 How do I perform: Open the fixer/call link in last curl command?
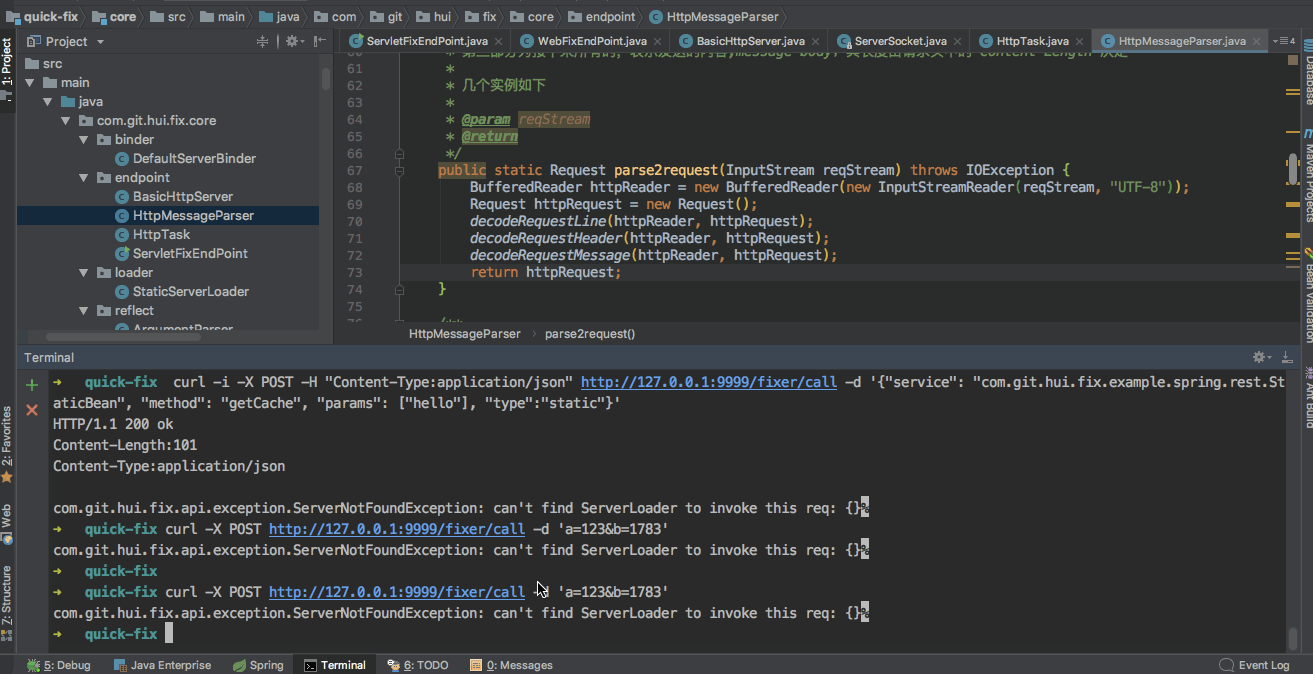(397, 592)
